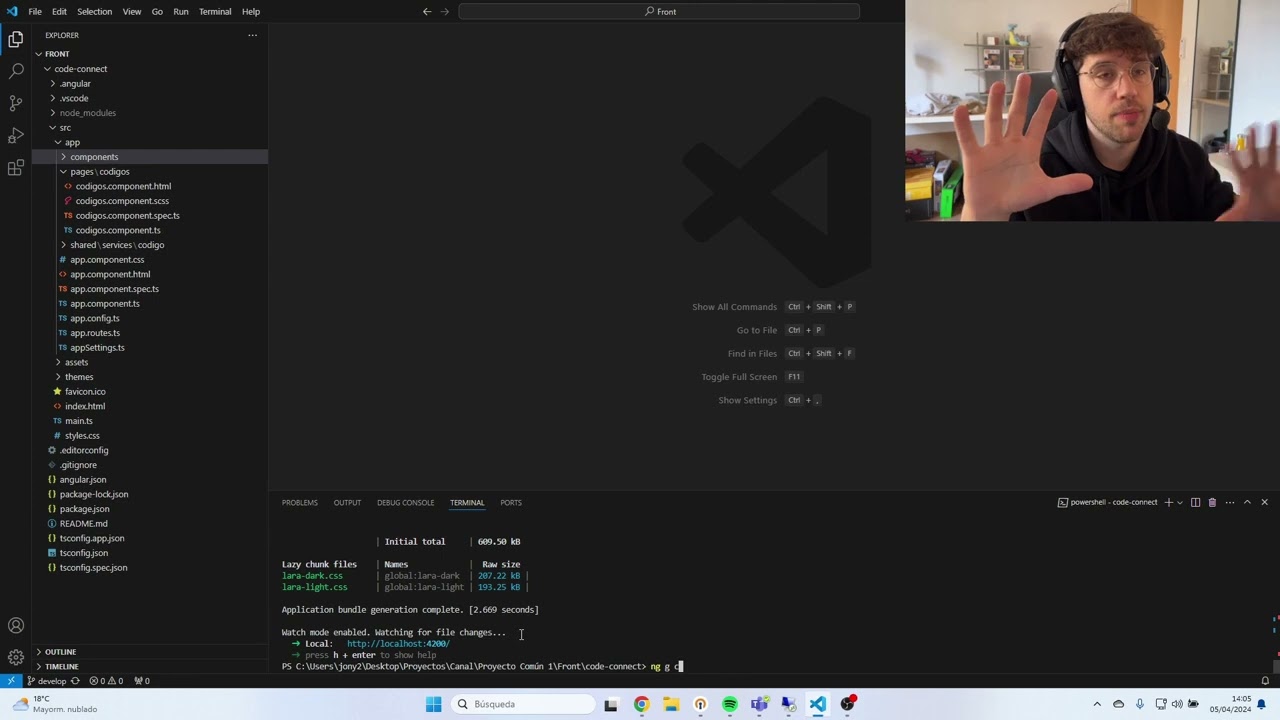Select powershell - code-connect terminal label
The width and height of the screenshot is (1280, 720).
point(1107,502)
